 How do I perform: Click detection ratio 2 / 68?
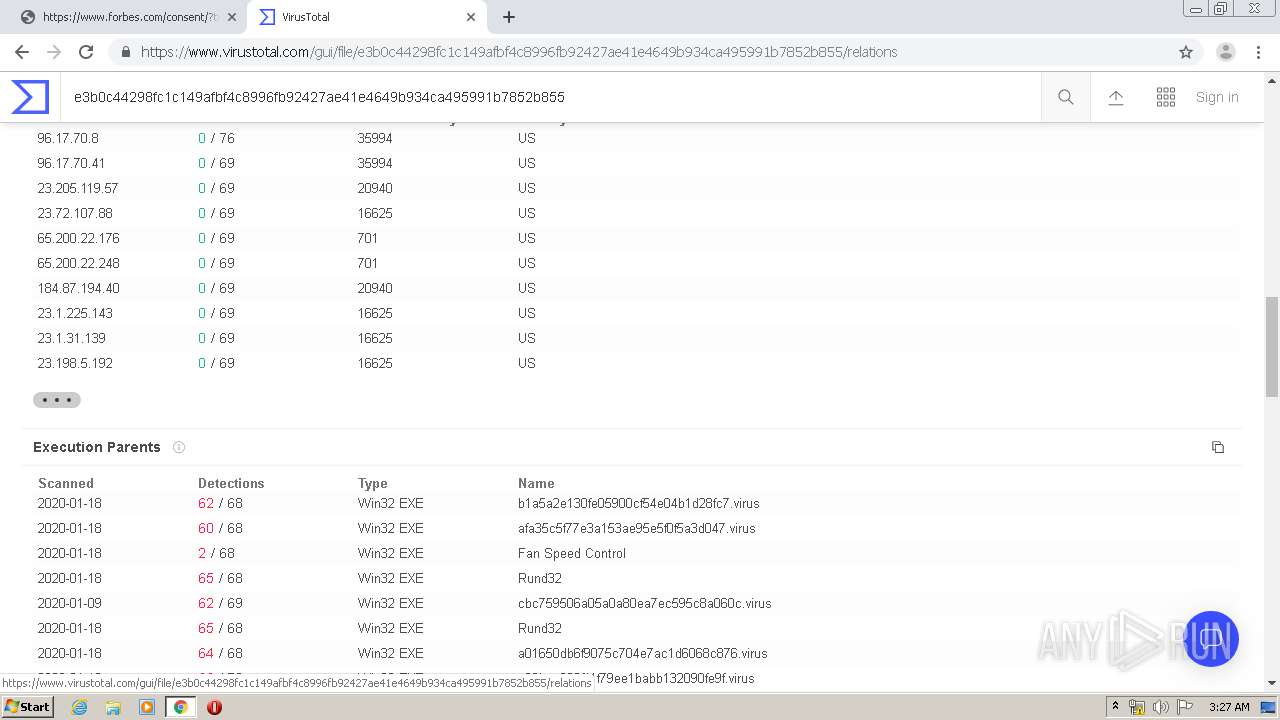tap(216, 553)
